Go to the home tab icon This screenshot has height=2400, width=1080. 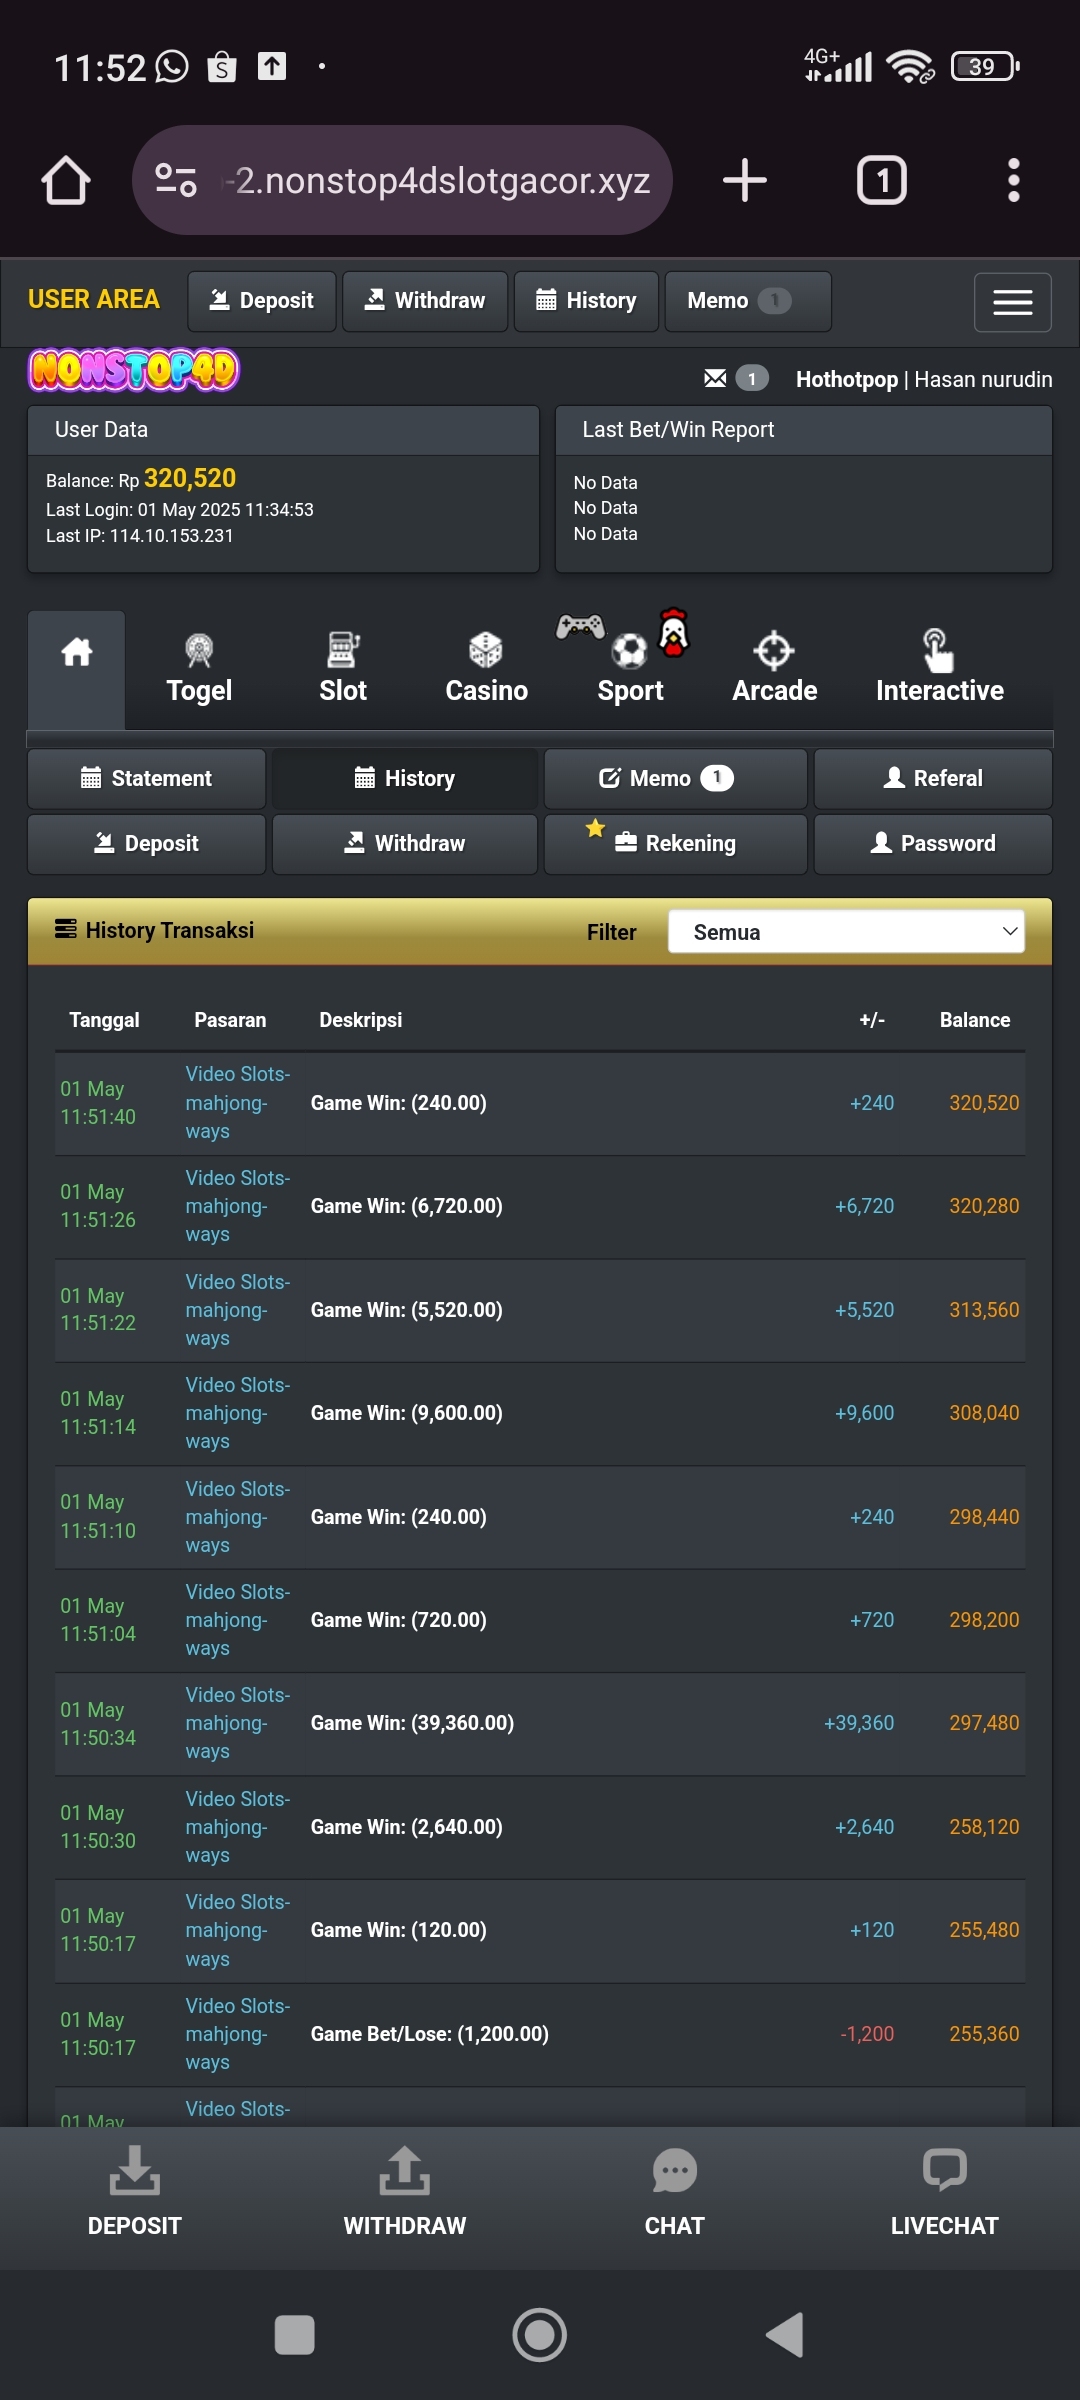[x=77, y=655]
